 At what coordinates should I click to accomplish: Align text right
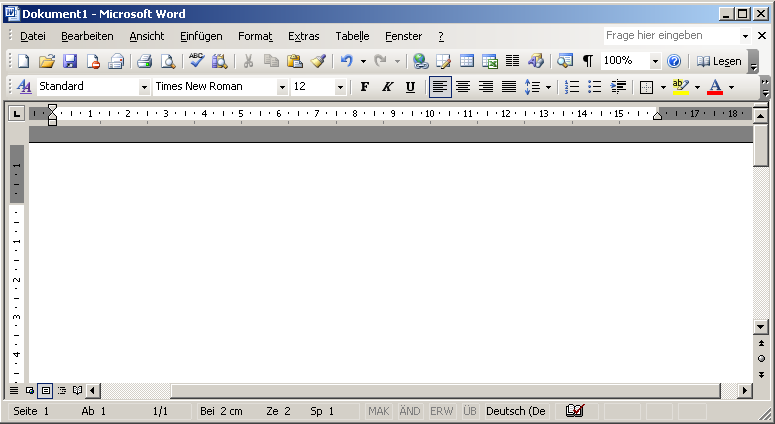pyautogui.click(x=486, y=87)
